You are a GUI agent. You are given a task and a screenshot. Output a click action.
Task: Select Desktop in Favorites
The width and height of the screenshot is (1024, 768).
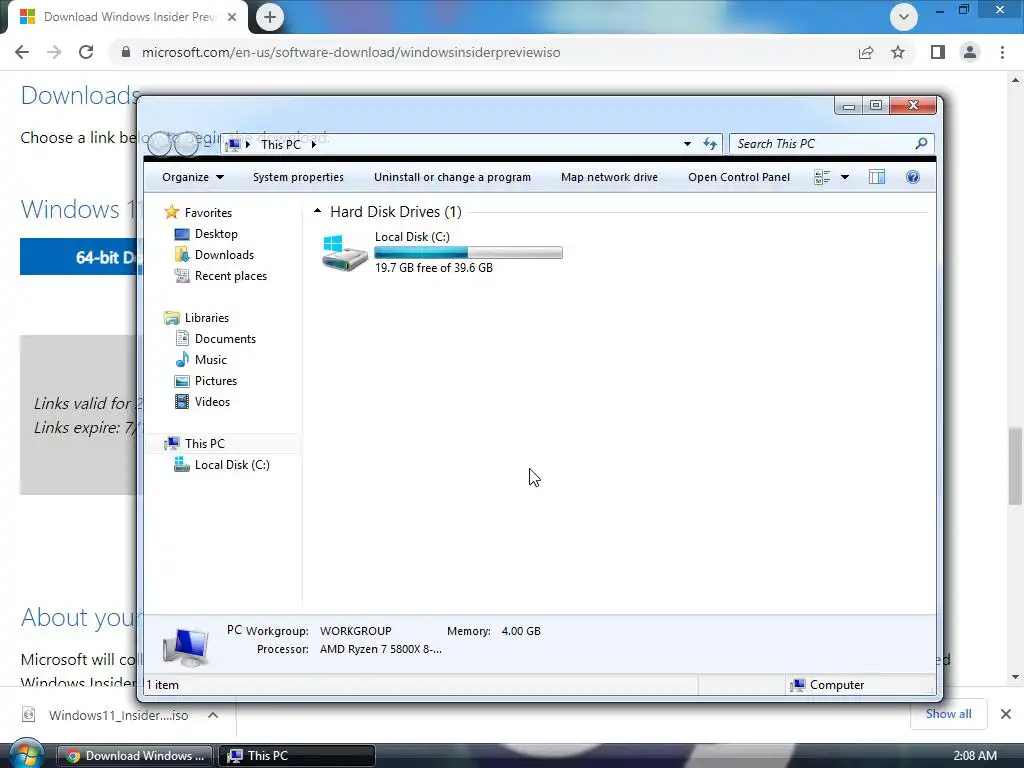216,234
